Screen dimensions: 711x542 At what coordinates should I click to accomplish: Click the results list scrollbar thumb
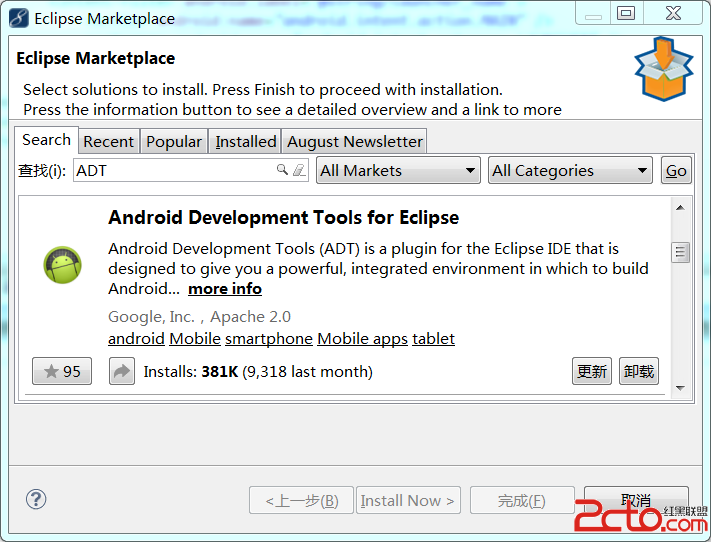click(x=680, y=252)
